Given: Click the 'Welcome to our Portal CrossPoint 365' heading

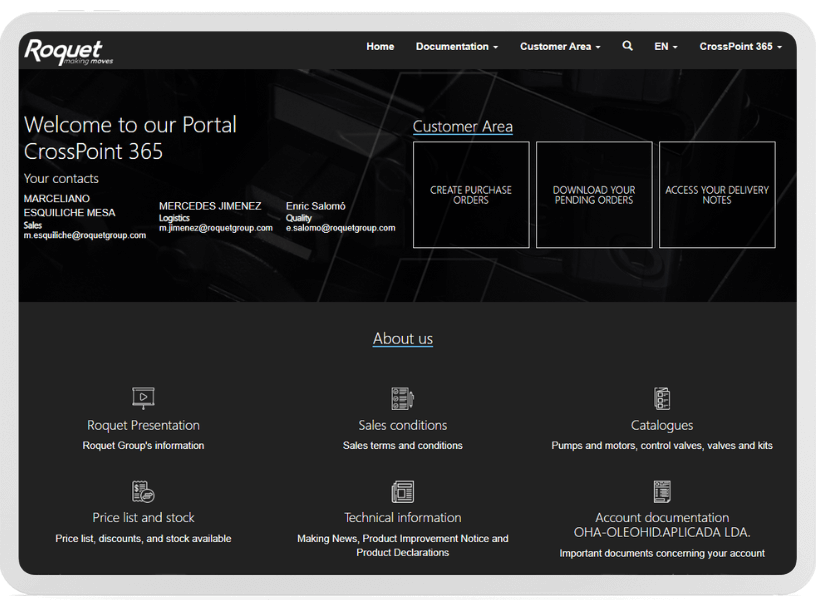Looking at the screenshot, I should coord(130,138).
